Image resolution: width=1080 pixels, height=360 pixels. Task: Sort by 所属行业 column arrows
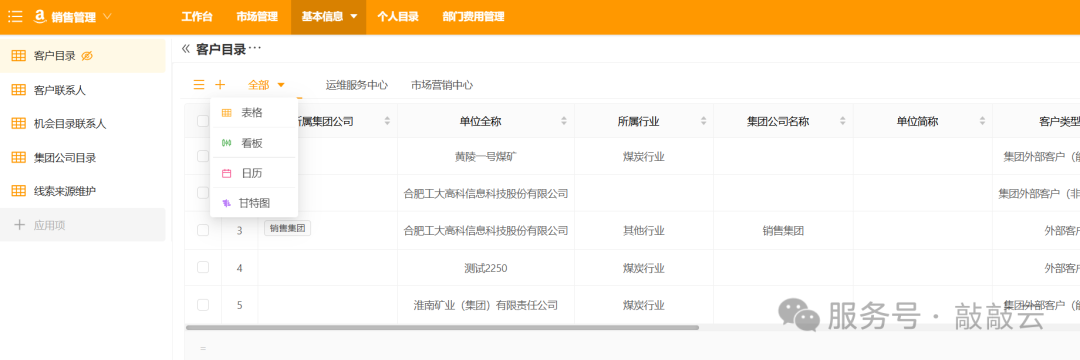pos(703,121)
